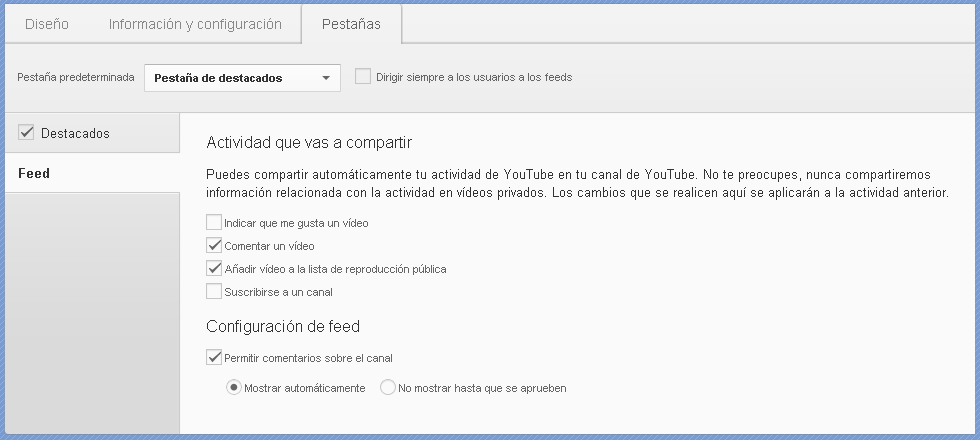The height and width of the screenshot is (440, 980).
Task: Click the paragraph starting Puedes compartir automáticamente
Action: pyautogui.click(x=578, y=183)
